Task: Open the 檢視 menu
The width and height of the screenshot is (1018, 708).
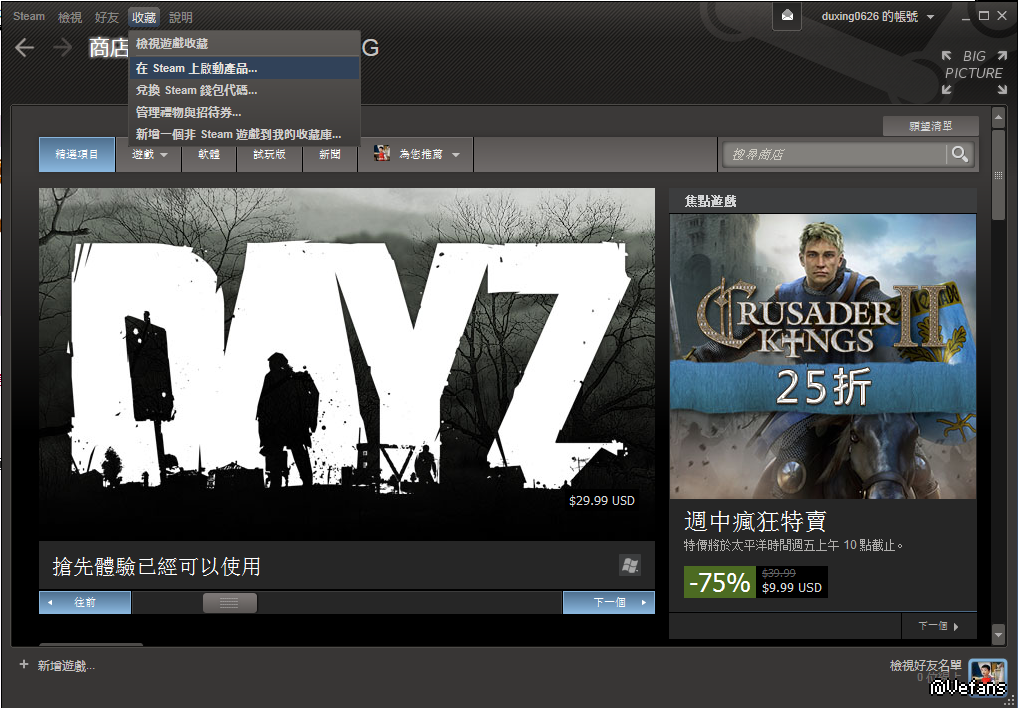Action: 69,18
